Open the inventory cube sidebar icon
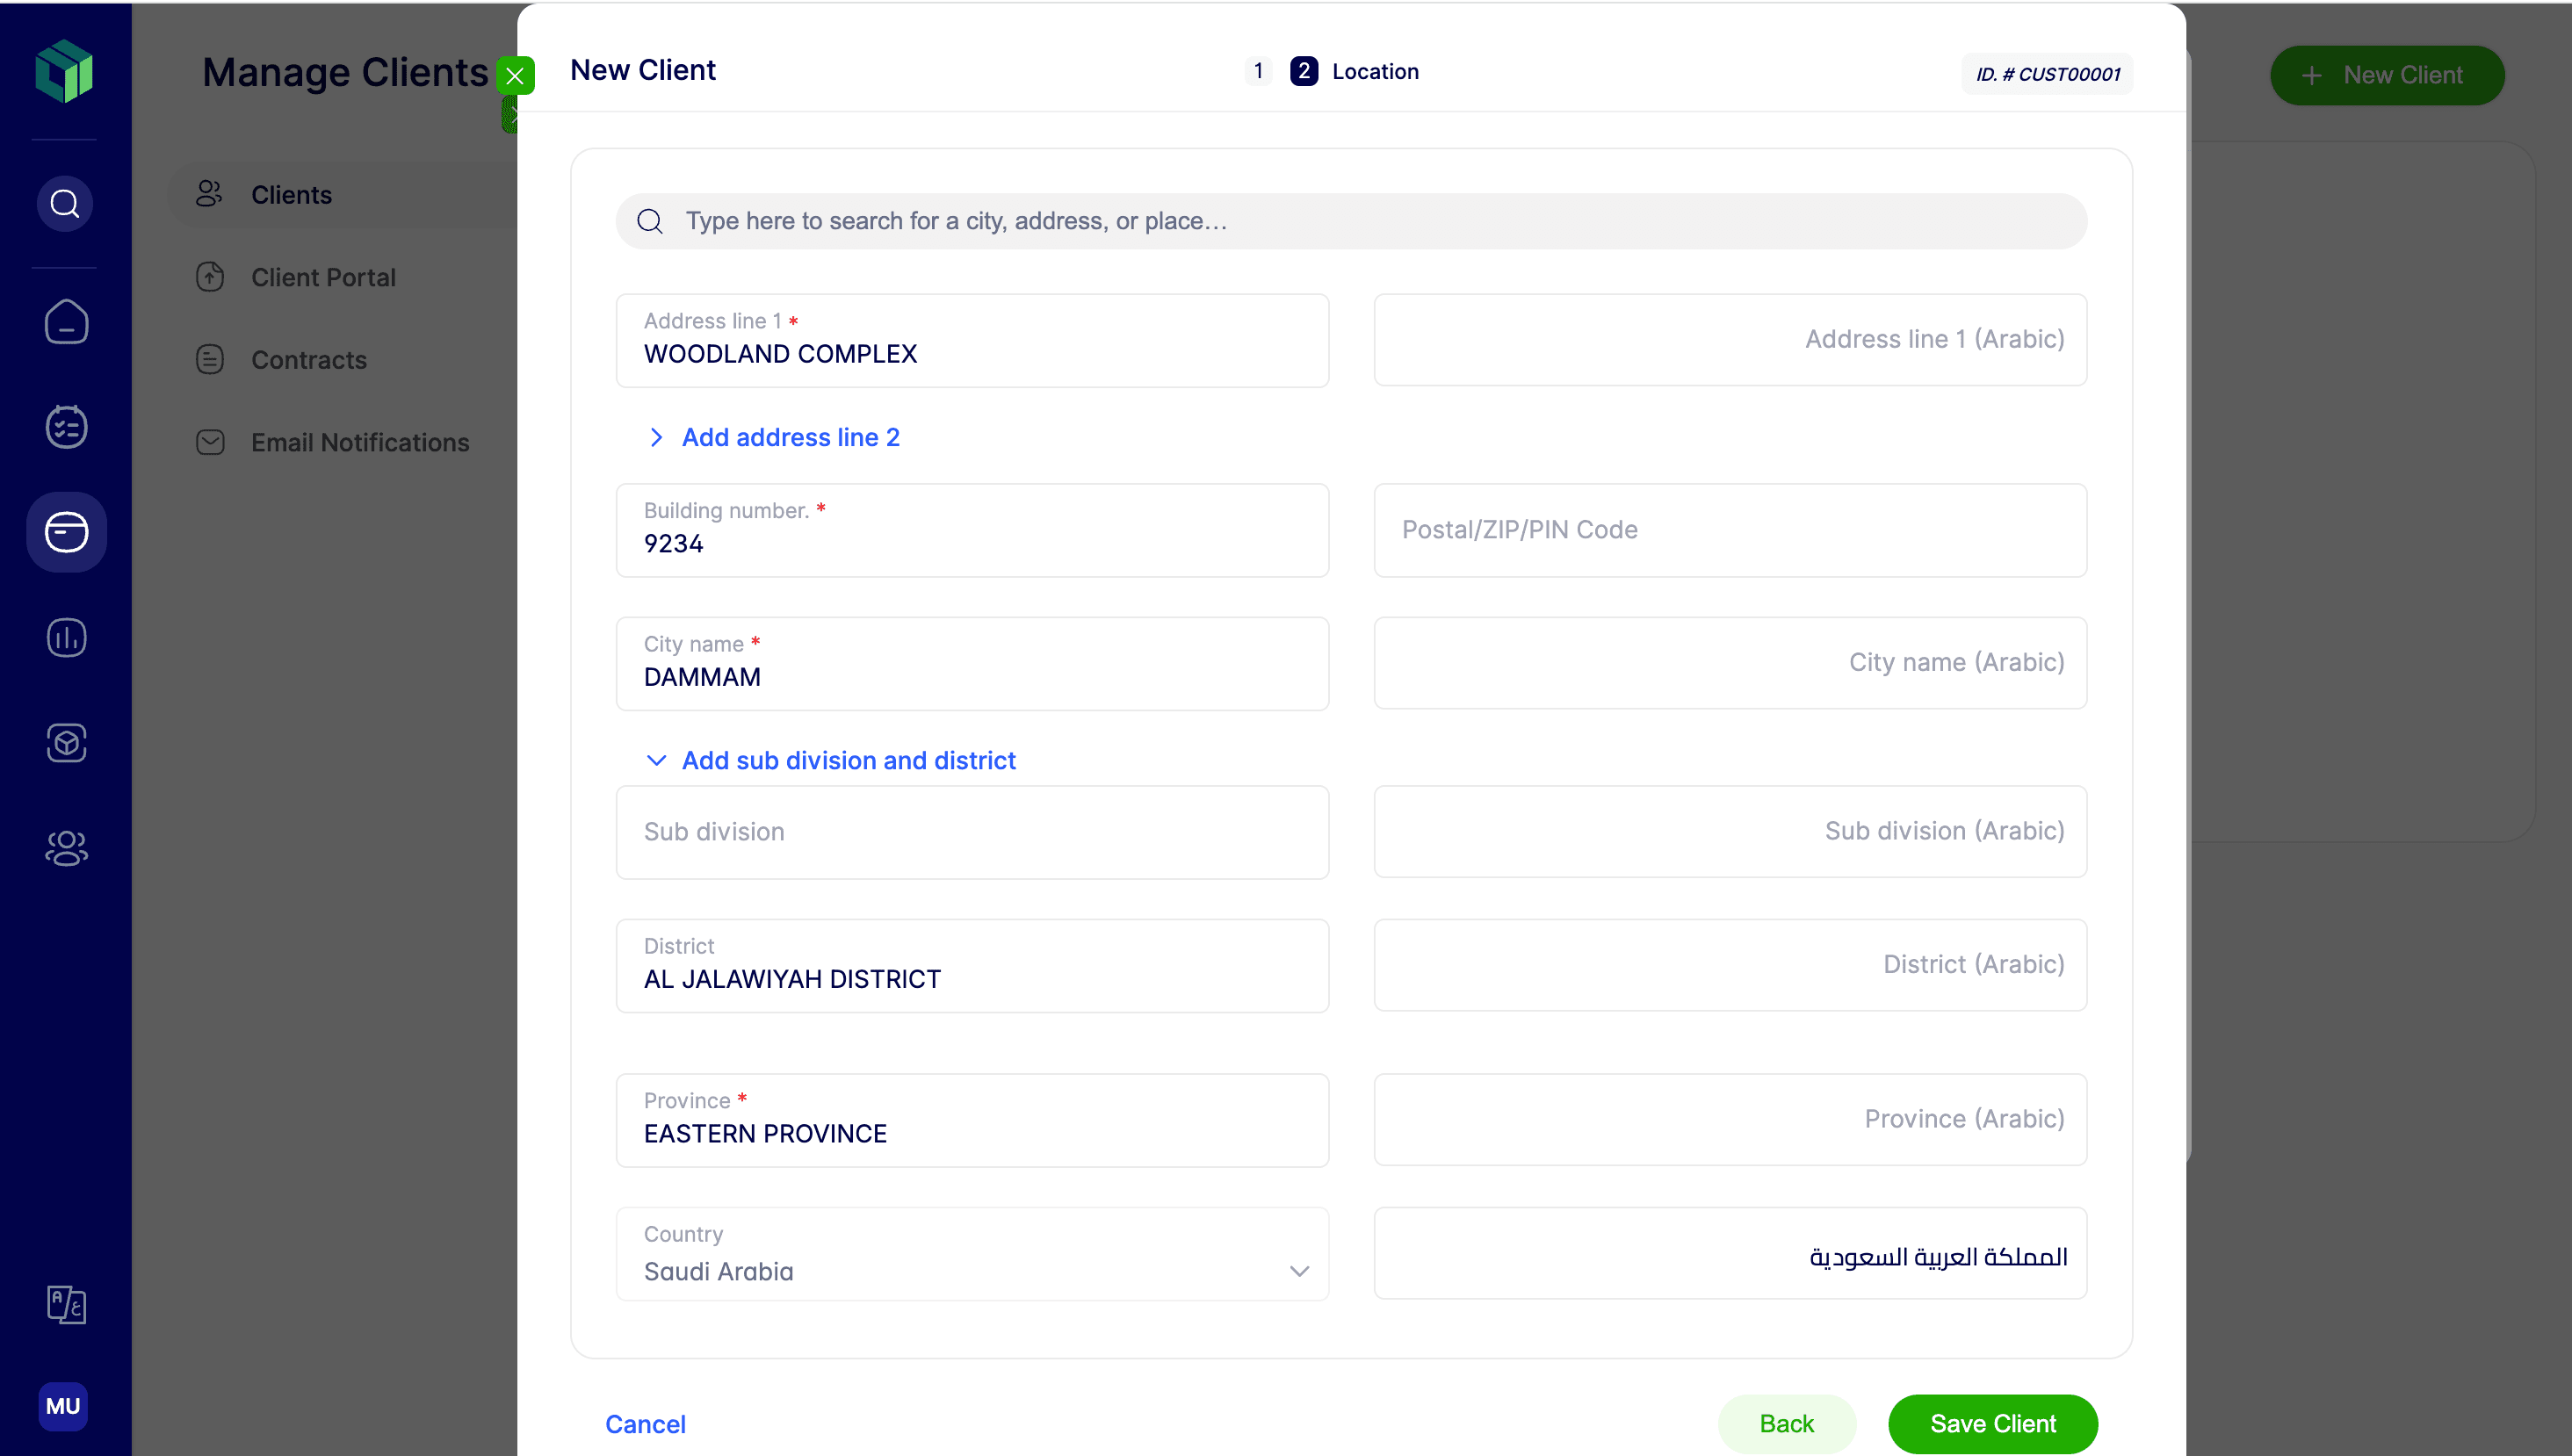This screenshot has height=1456, width=2572. 66,743
